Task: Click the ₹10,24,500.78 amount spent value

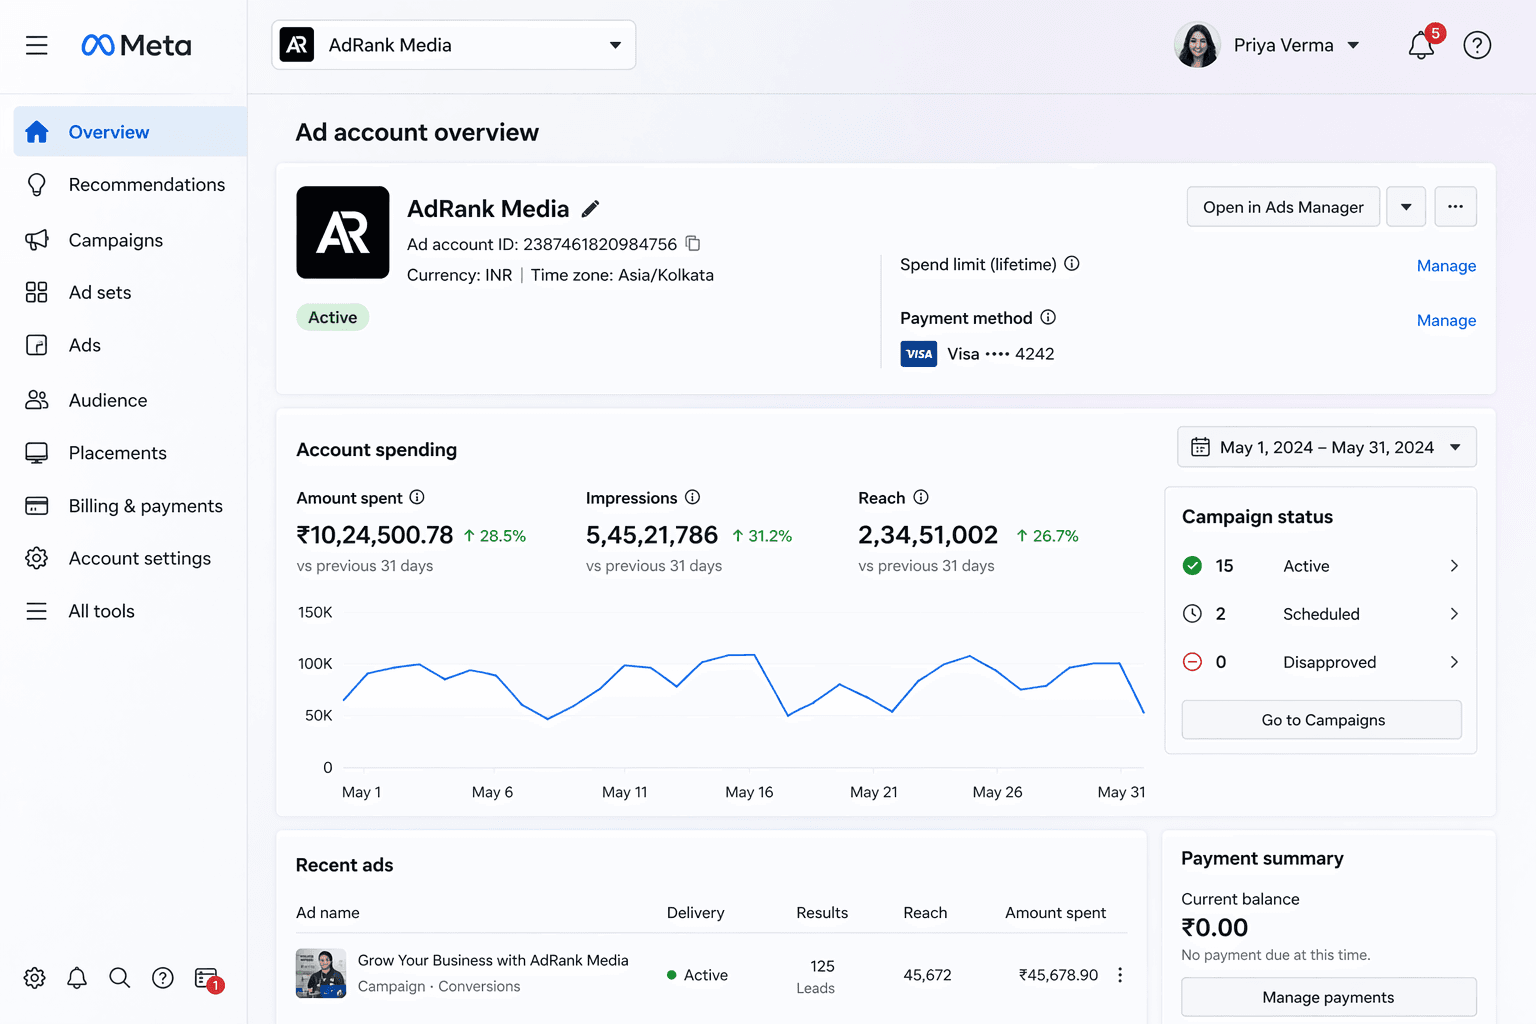Action: pyautogui.click(x=375, y=535)
